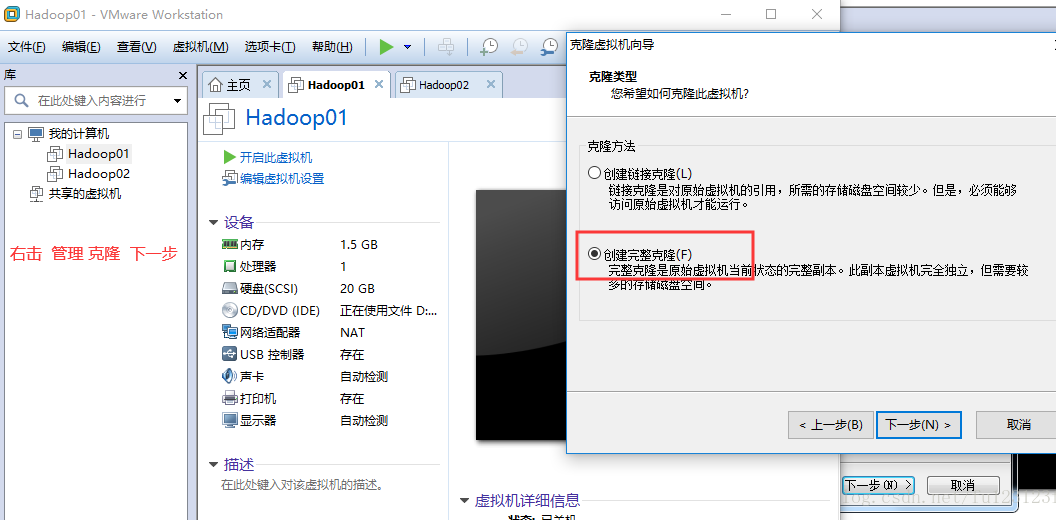Close the Hadoop02 tab

[x=490, y=84]
